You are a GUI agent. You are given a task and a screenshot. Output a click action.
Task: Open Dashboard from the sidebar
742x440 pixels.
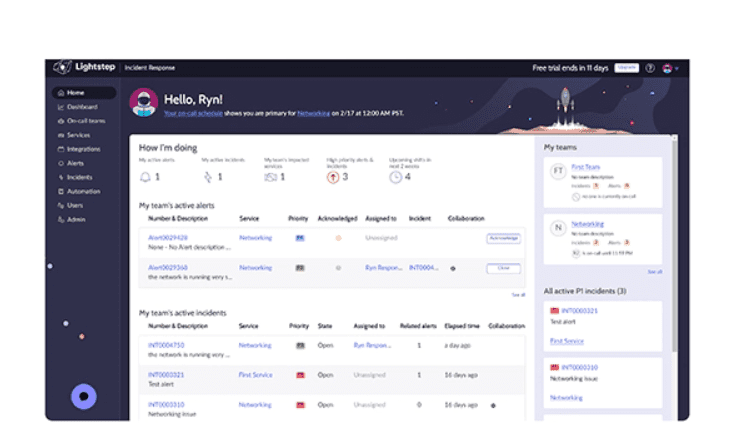click(82, 107)
